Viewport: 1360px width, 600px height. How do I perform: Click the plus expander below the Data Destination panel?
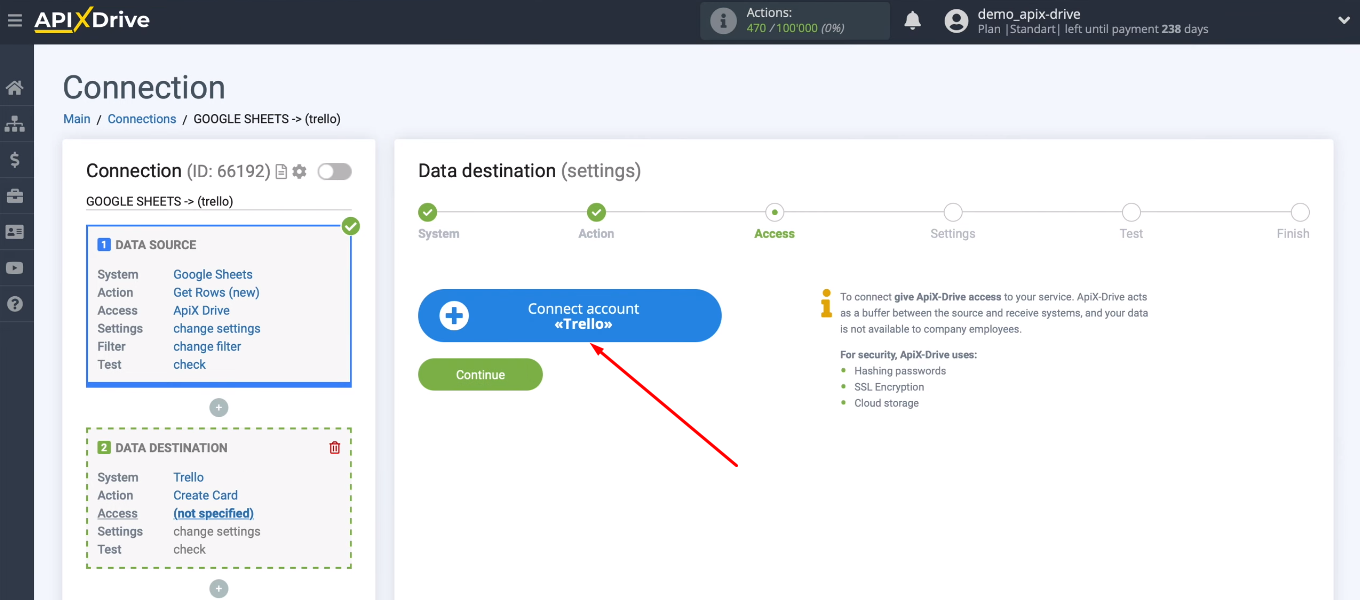218,588
